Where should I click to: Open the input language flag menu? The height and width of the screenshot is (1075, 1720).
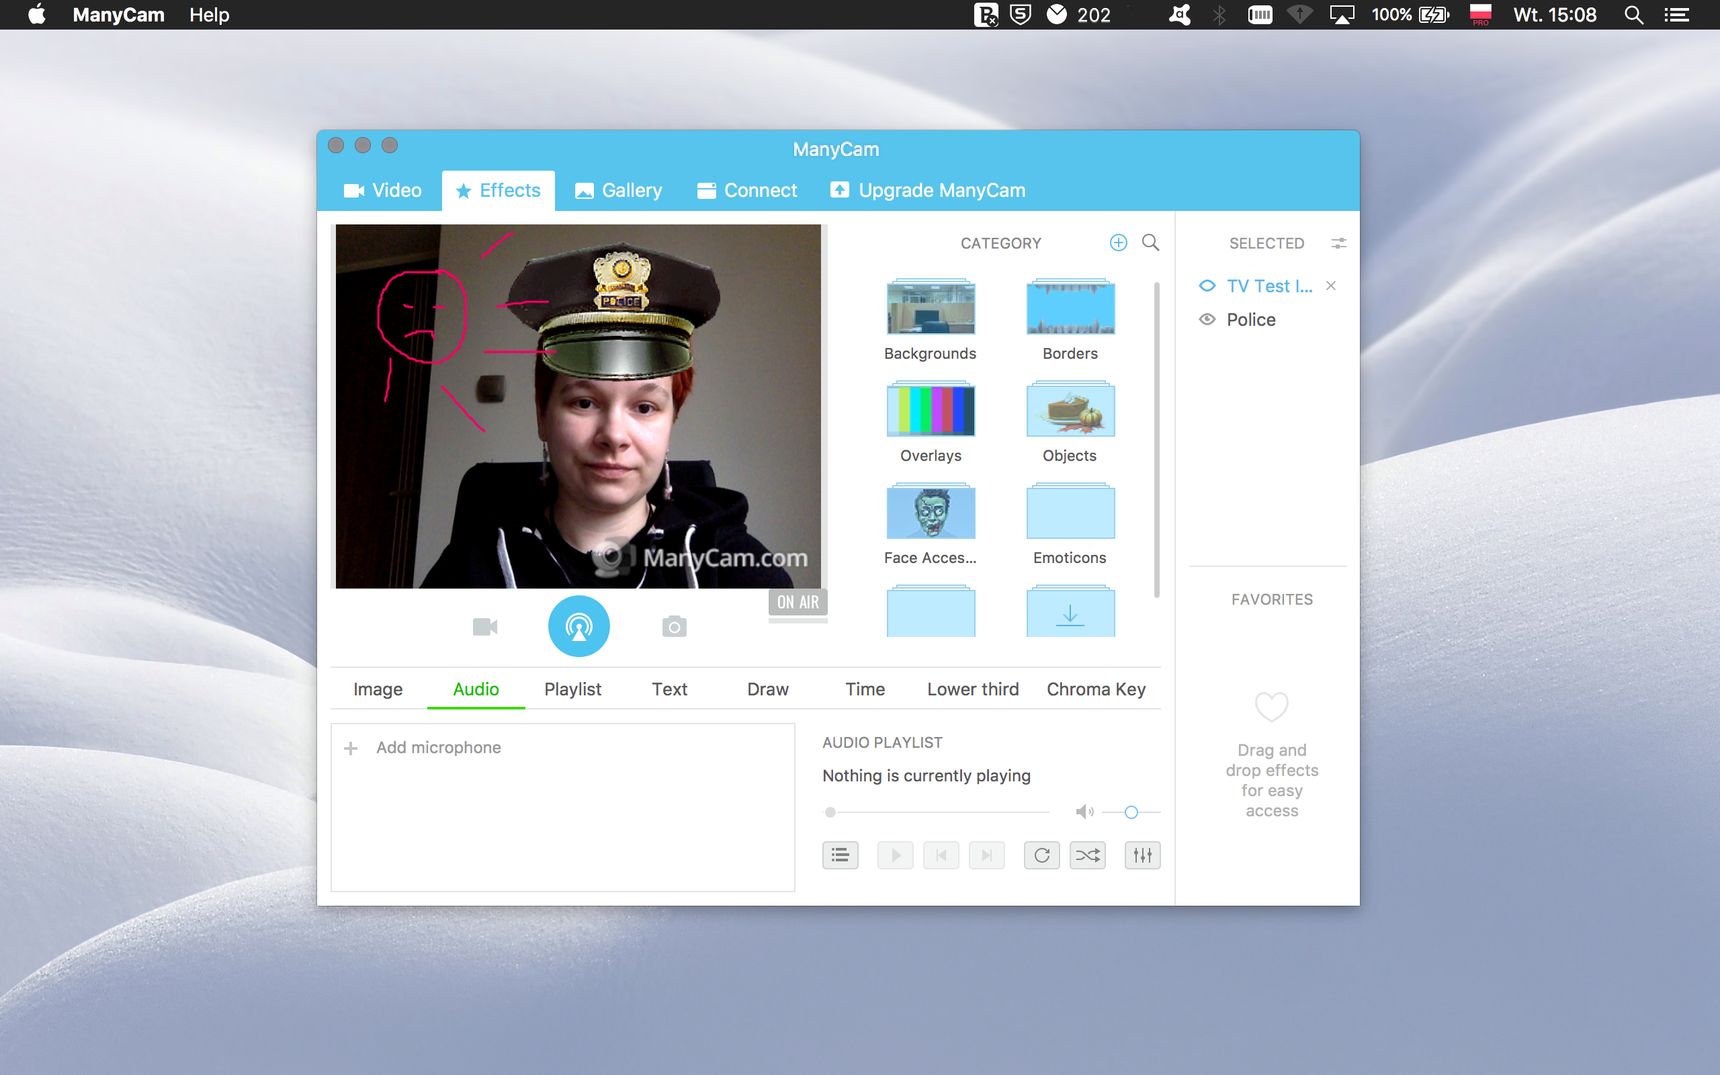coord(1481,15)
